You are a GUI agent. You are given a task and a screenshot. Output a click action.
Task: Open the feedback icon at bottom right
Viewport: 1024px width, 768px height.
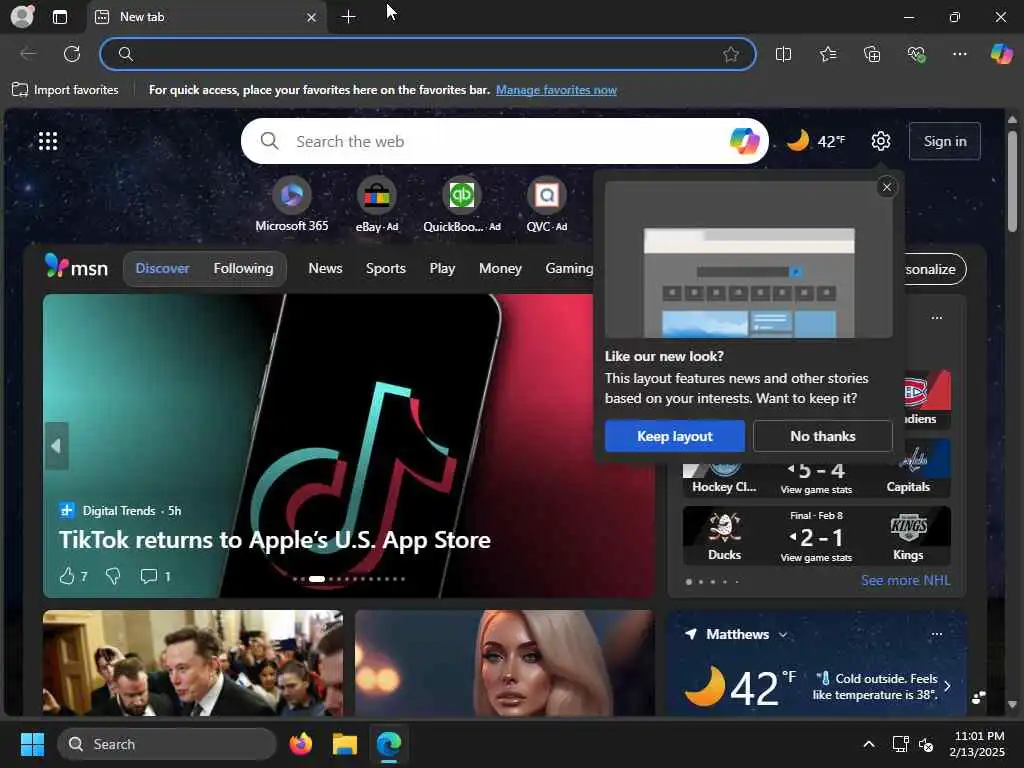pos(978,697)
